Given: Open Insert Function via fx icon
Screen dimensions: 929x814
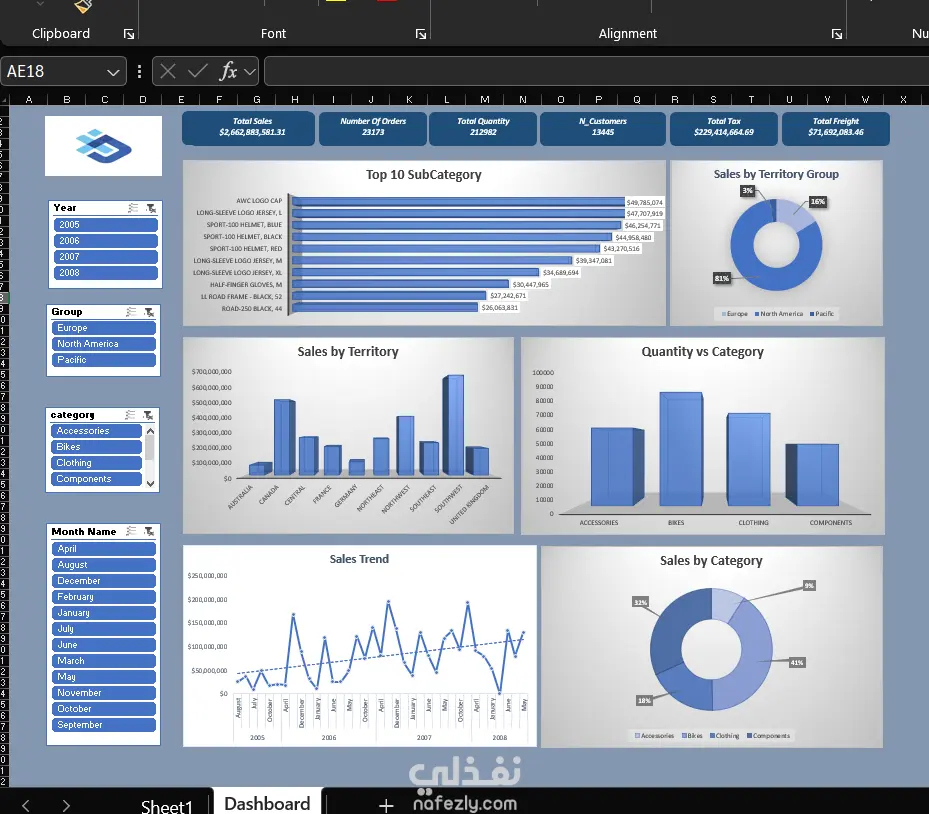Looking at the screenshot, I should point(229,72).
